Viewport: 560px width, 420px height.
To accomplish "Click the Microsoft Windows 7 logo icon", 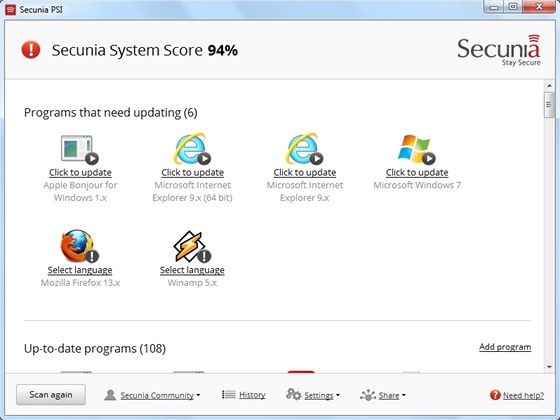I will pos(416,149).
